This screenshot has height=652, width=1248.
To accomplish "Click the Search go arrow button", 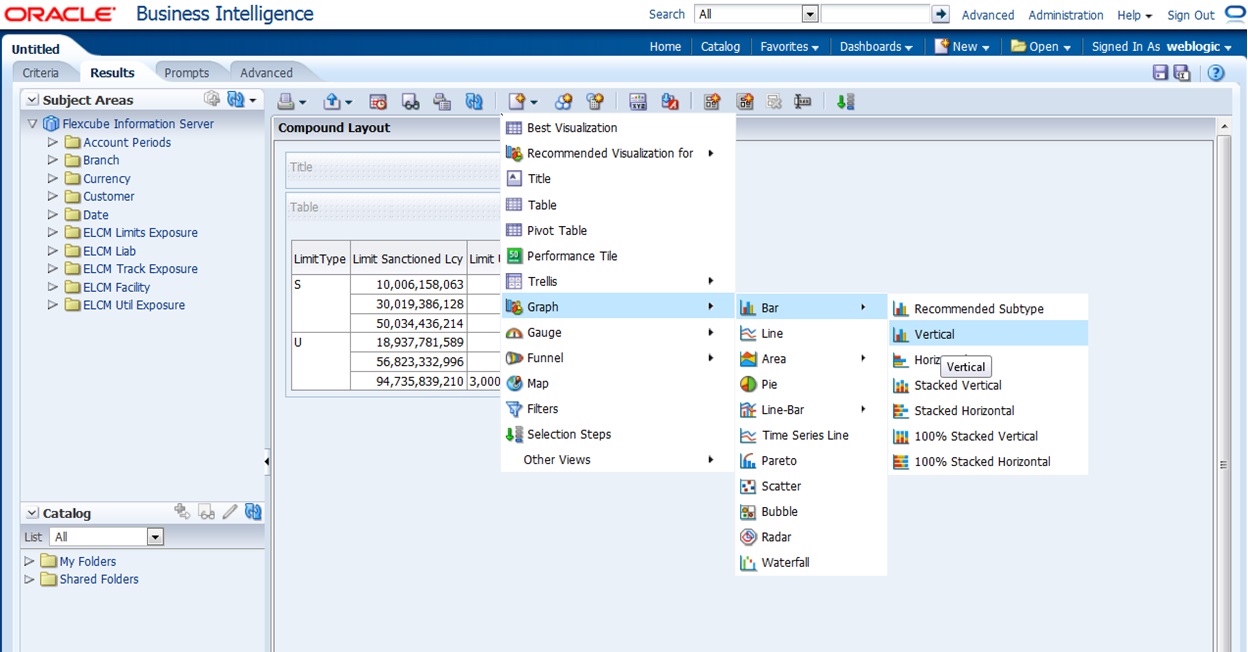I will click(x=940, y=14).
